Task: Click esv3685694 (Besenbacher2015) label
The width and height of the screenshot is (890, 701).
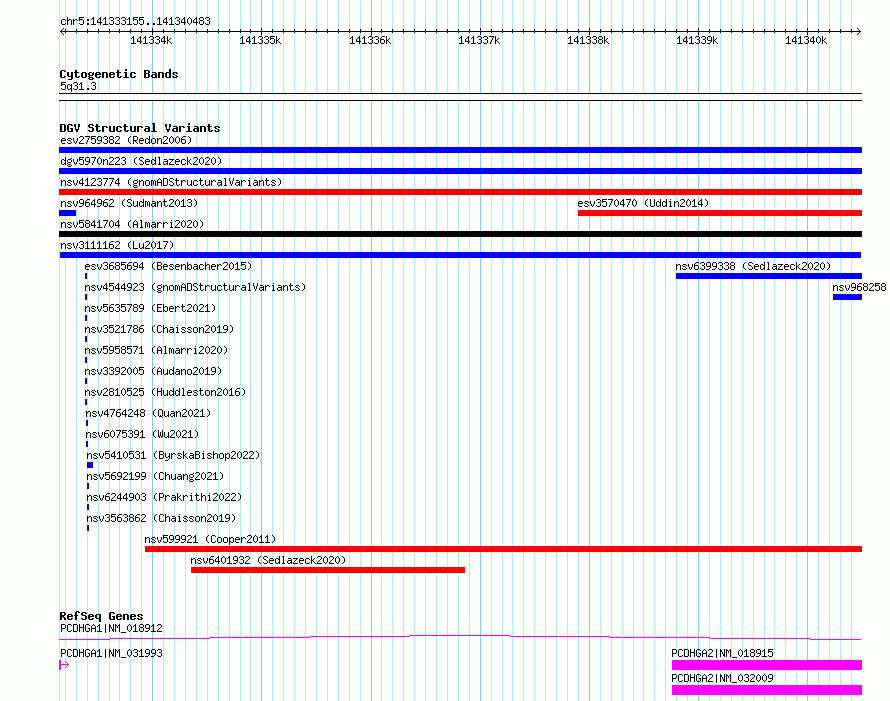Action: (x=168, y=266)
